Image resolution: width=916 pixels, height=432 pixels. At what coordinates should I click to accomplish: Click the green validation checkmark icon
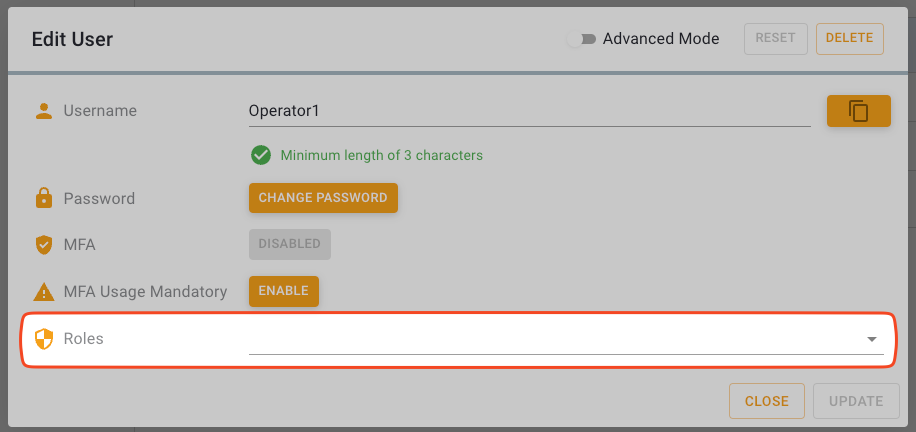pyautogui.click(x=261, y=155)
